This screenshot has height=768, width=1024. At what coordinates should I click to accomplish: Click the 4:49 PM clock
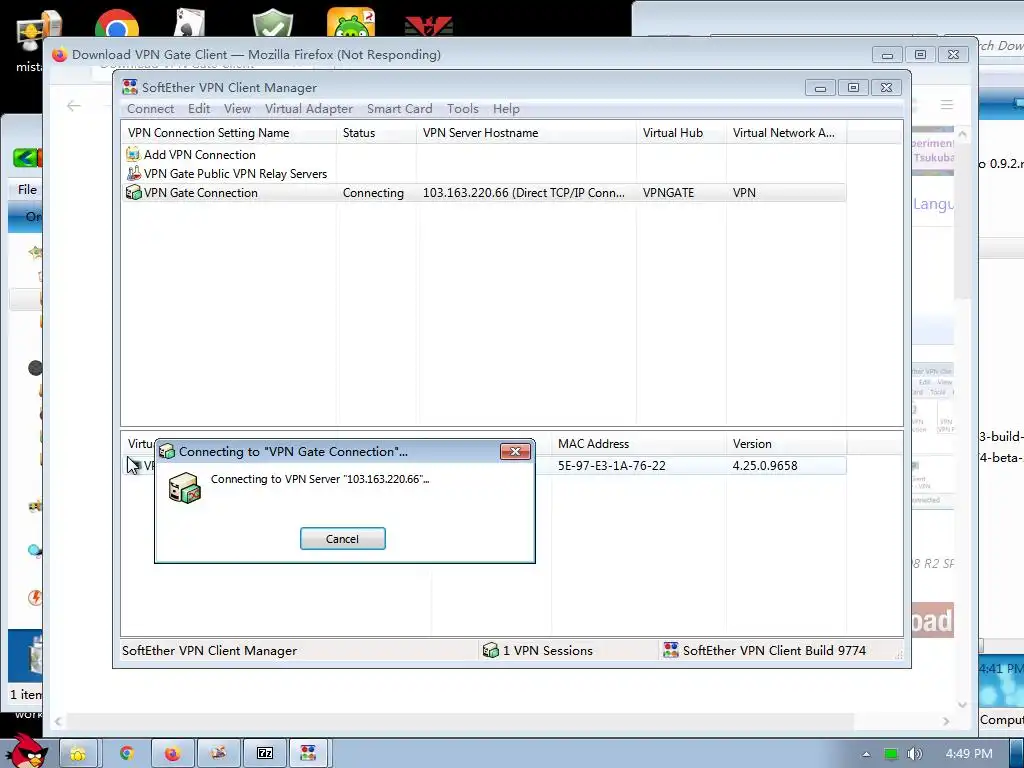(x=968, y=754)
